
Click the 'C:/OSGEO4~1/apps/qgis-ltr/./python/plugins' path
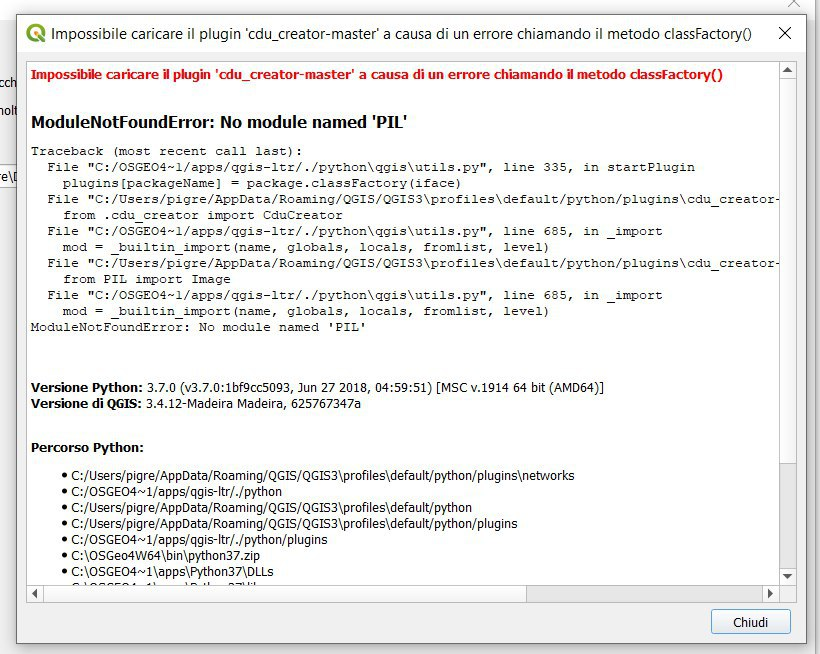click(199, 540)
